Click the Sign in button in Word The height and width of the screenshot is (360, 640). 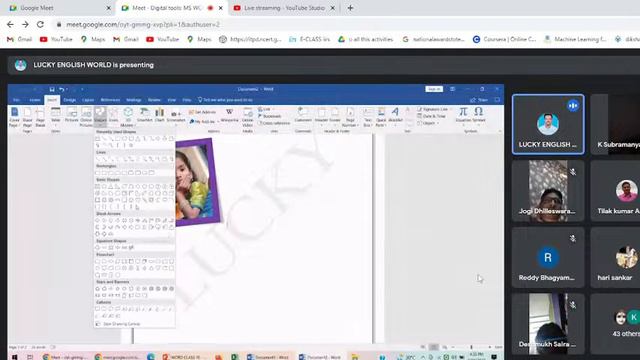pyautogui.click(x=434, y=89)
